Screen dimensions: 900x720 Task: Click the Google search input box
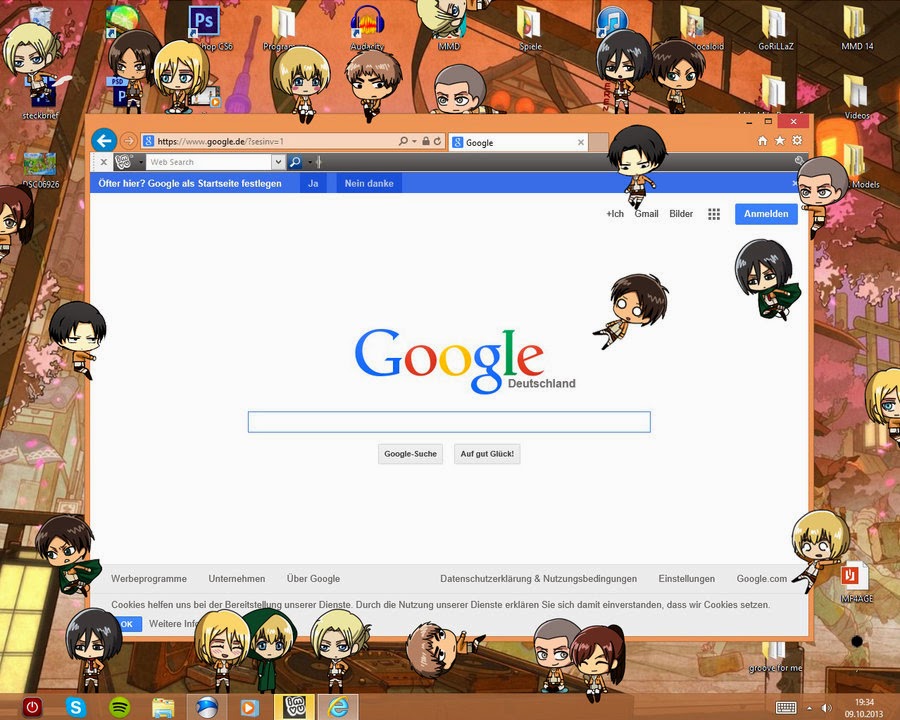(x=449, y=422)
